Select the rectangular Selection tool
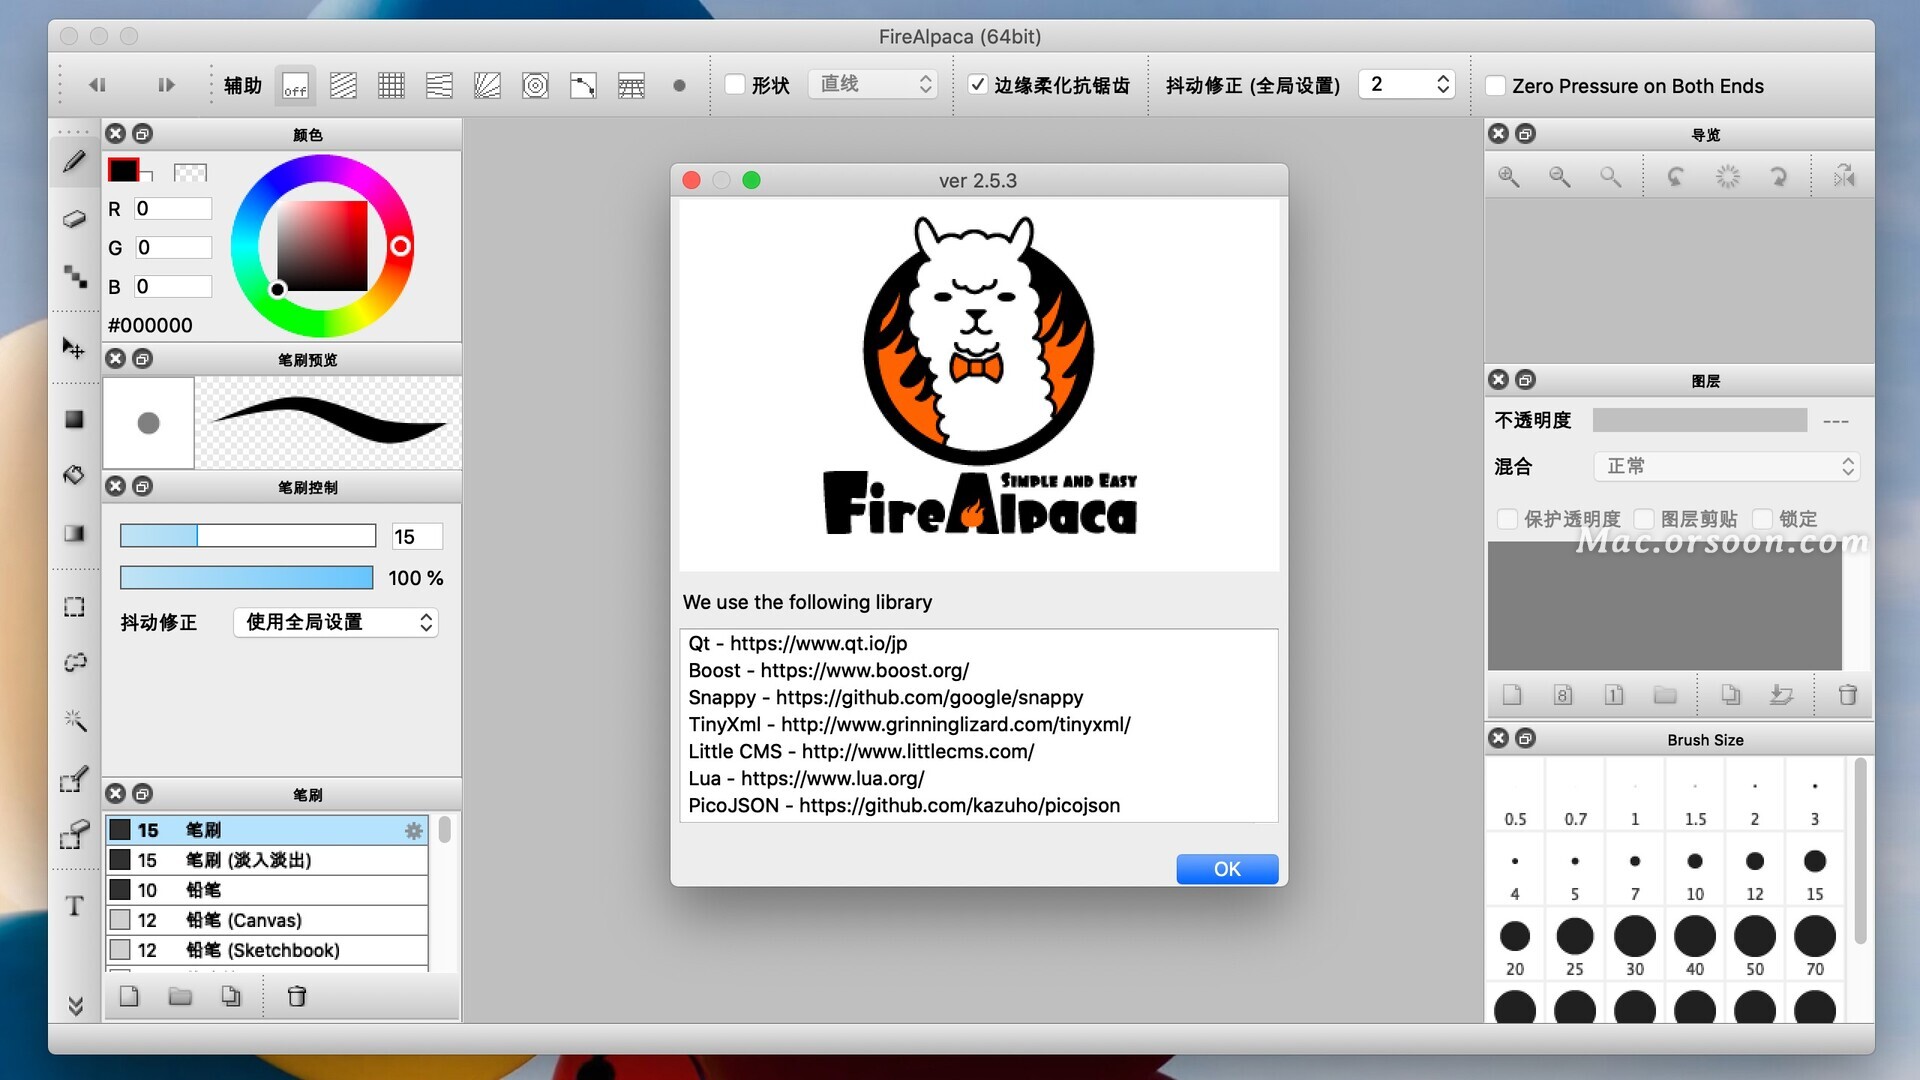 point(74,607)
